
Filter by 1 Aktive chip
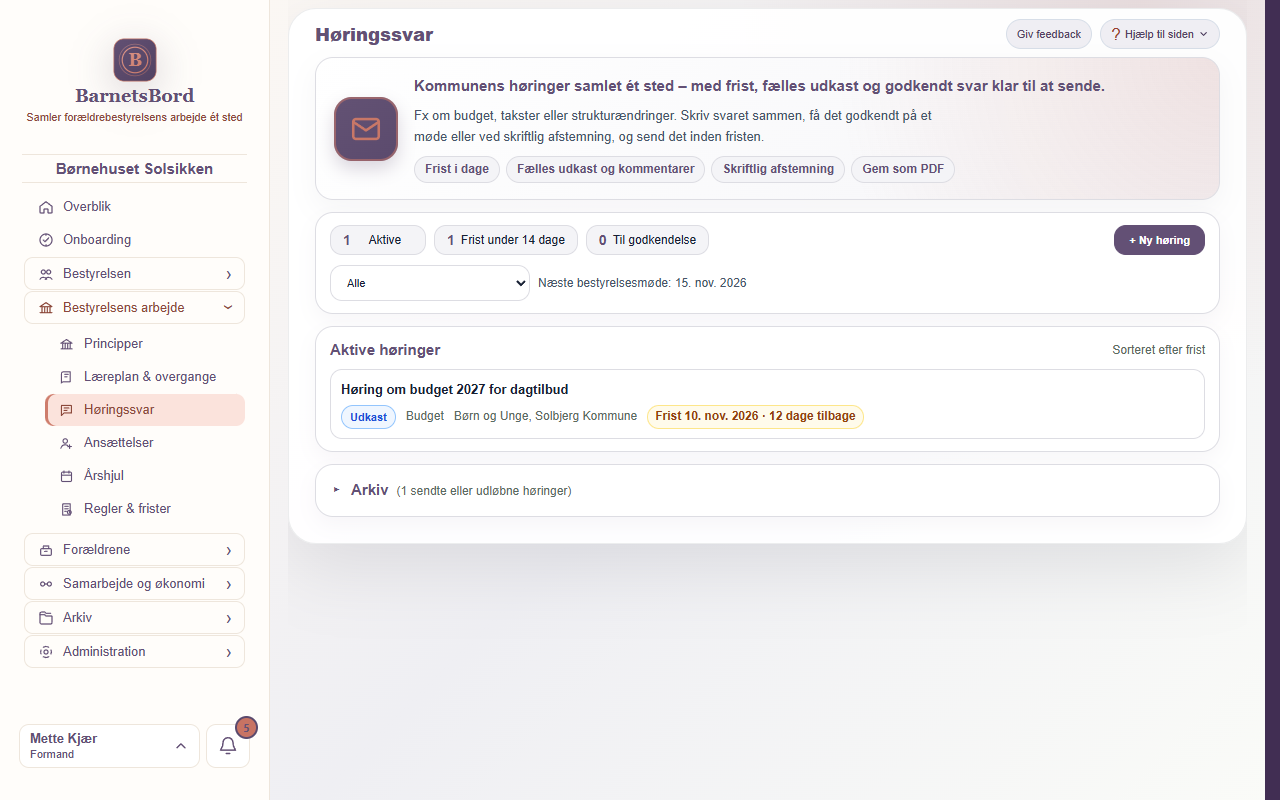(x=378, y=240)
